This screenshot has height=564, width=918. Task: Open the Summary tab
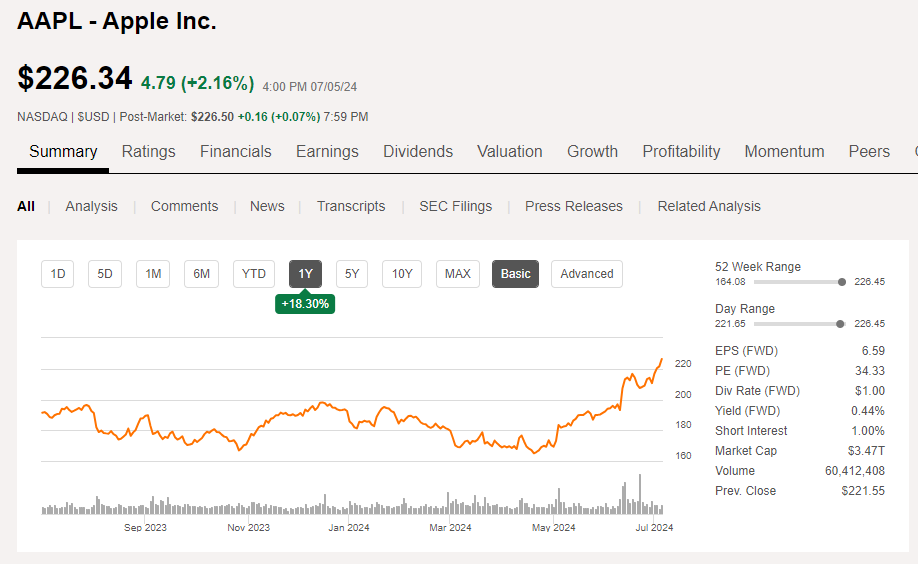63,152
